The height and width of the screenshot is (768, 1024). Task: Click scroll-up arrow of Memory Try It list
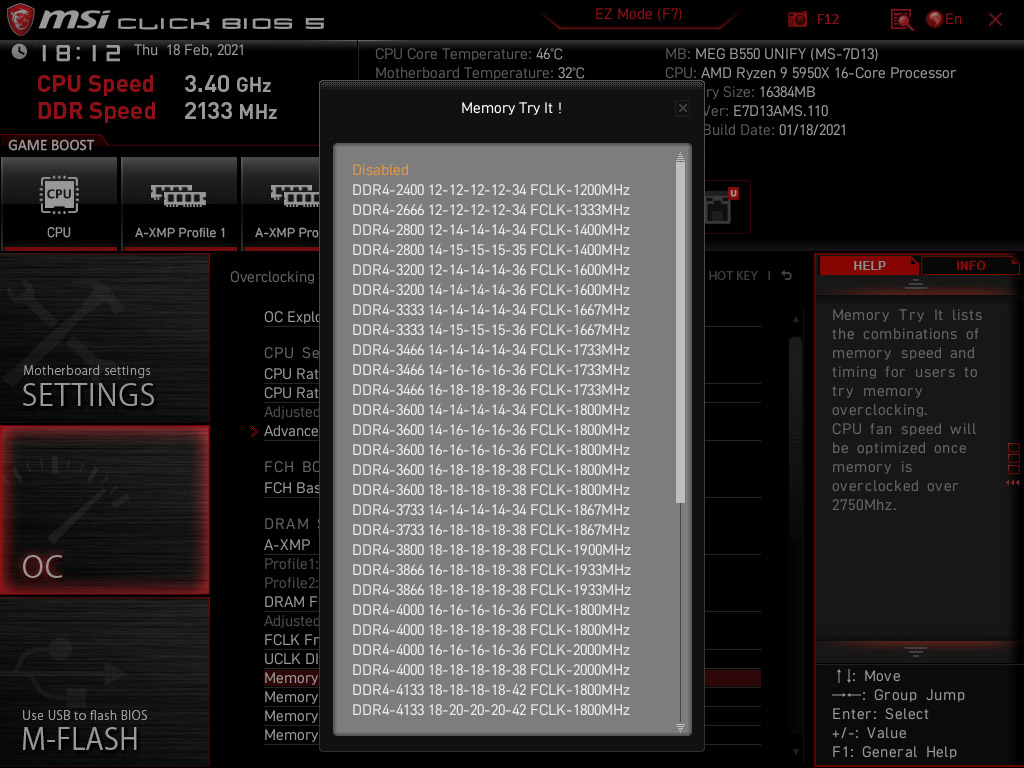[x=680, y=157]
